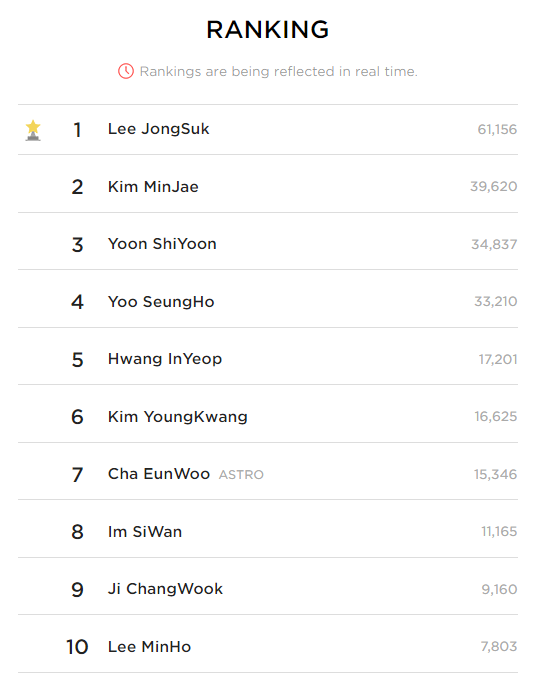The image size is (549, 676).
Task: Click the rank number 5
Action: click(77, 360)
